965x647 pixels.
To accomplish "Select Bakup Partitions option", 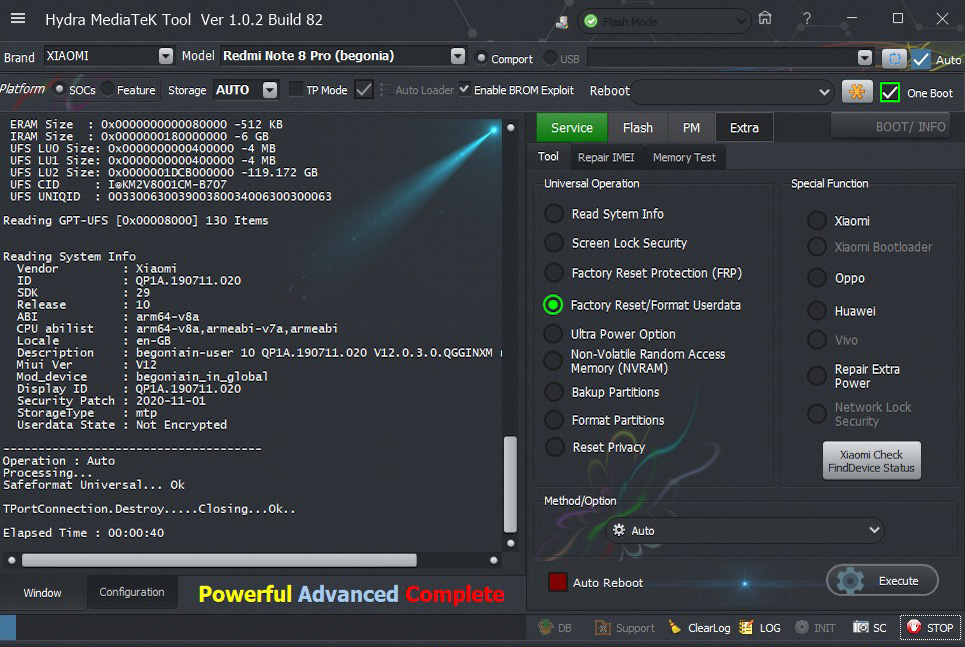I will (554, 392).
